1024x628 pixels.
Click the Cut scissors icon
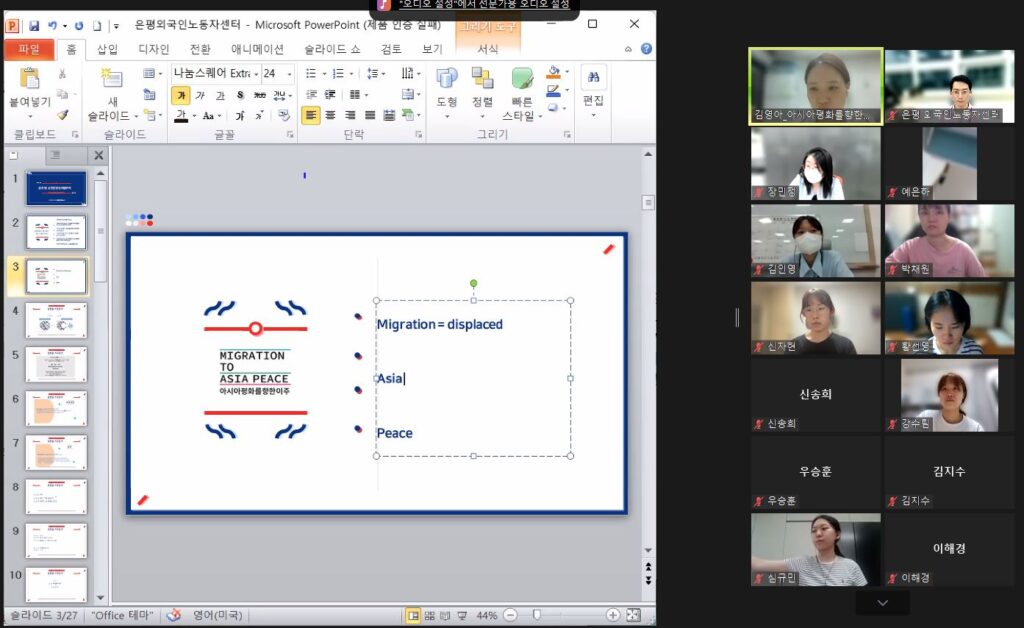[62, 74]
